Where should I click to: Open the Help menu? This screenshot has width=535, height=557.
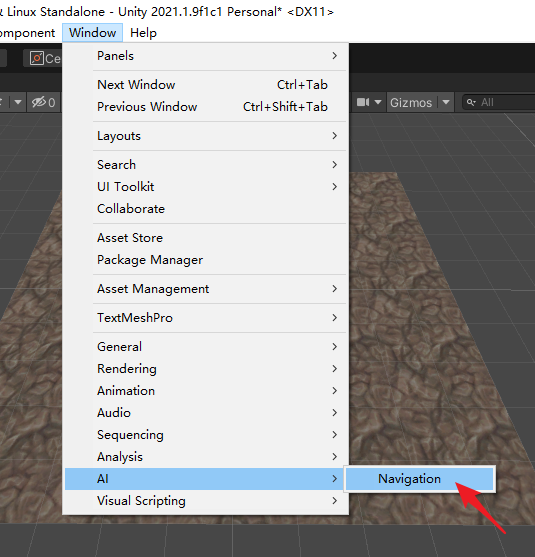tap(143, 33)
